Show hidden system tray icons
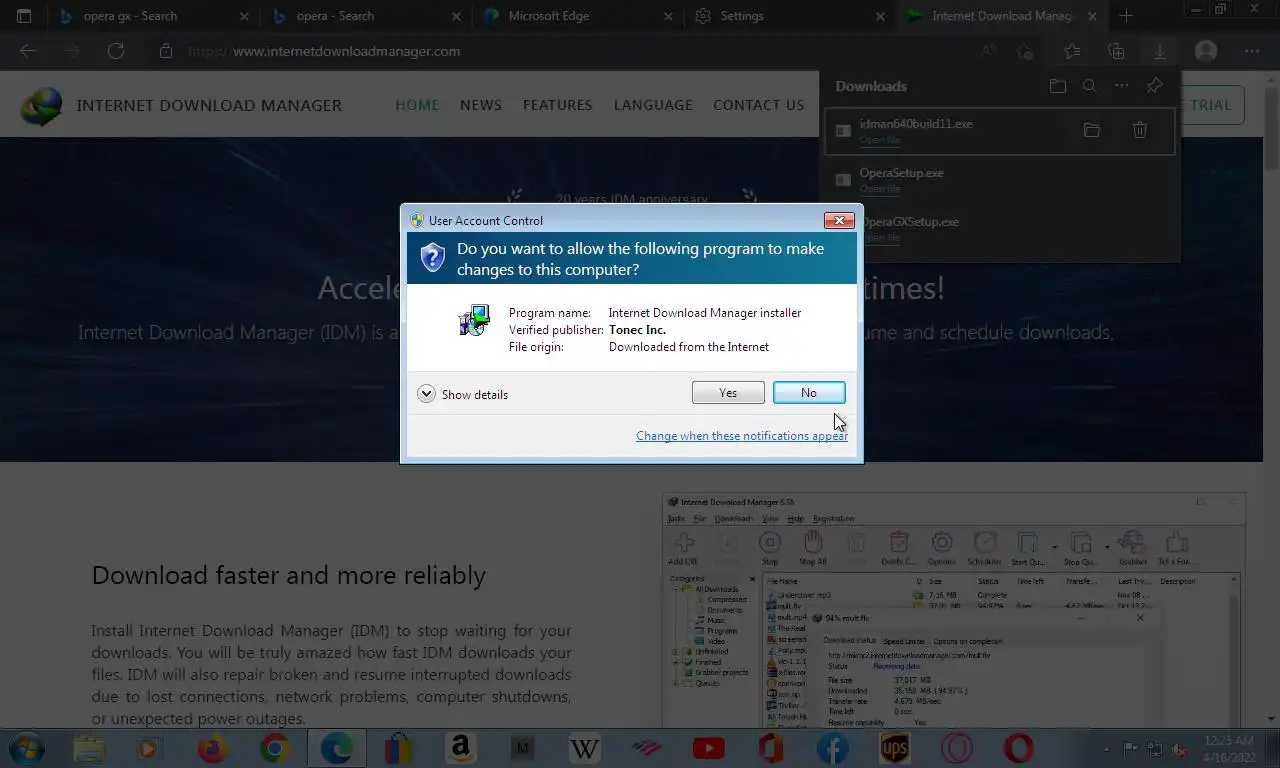The height and width of the screenshot is (768, 1280). [x=1106, y=749]
